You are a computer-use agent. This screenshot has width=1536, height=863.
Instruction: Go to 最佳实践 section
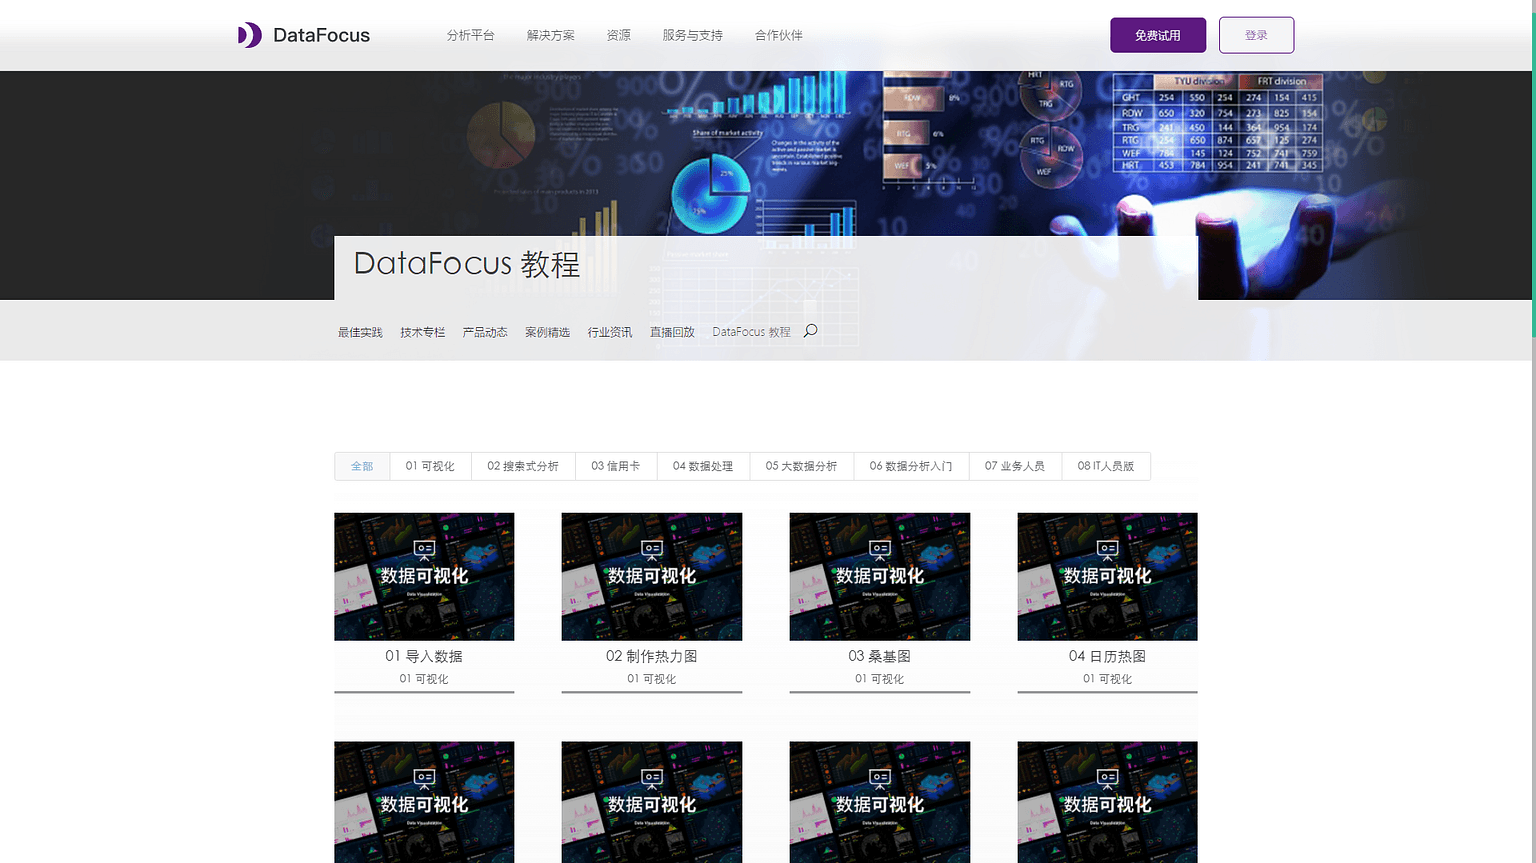pos(360,332)
